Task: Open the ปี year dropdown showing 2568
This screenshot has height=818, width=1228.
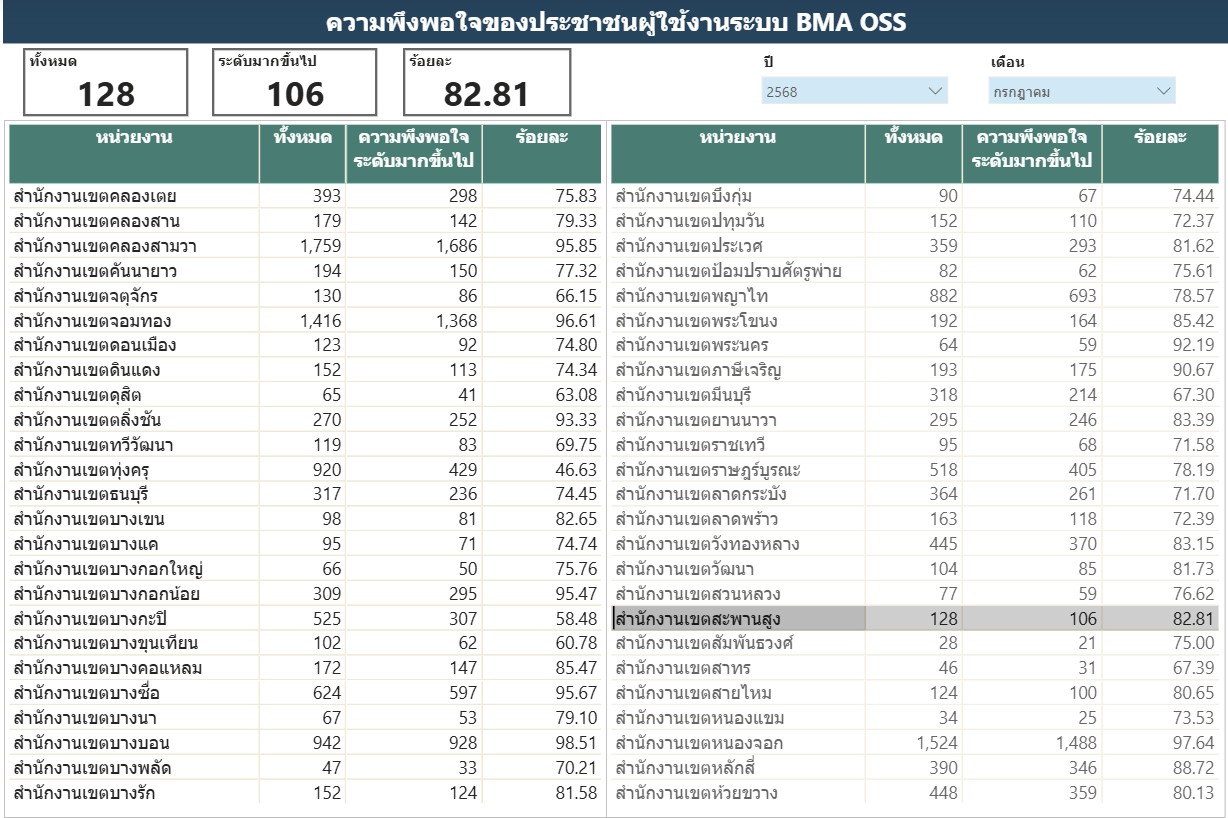Action: click(x=853, y=92)
